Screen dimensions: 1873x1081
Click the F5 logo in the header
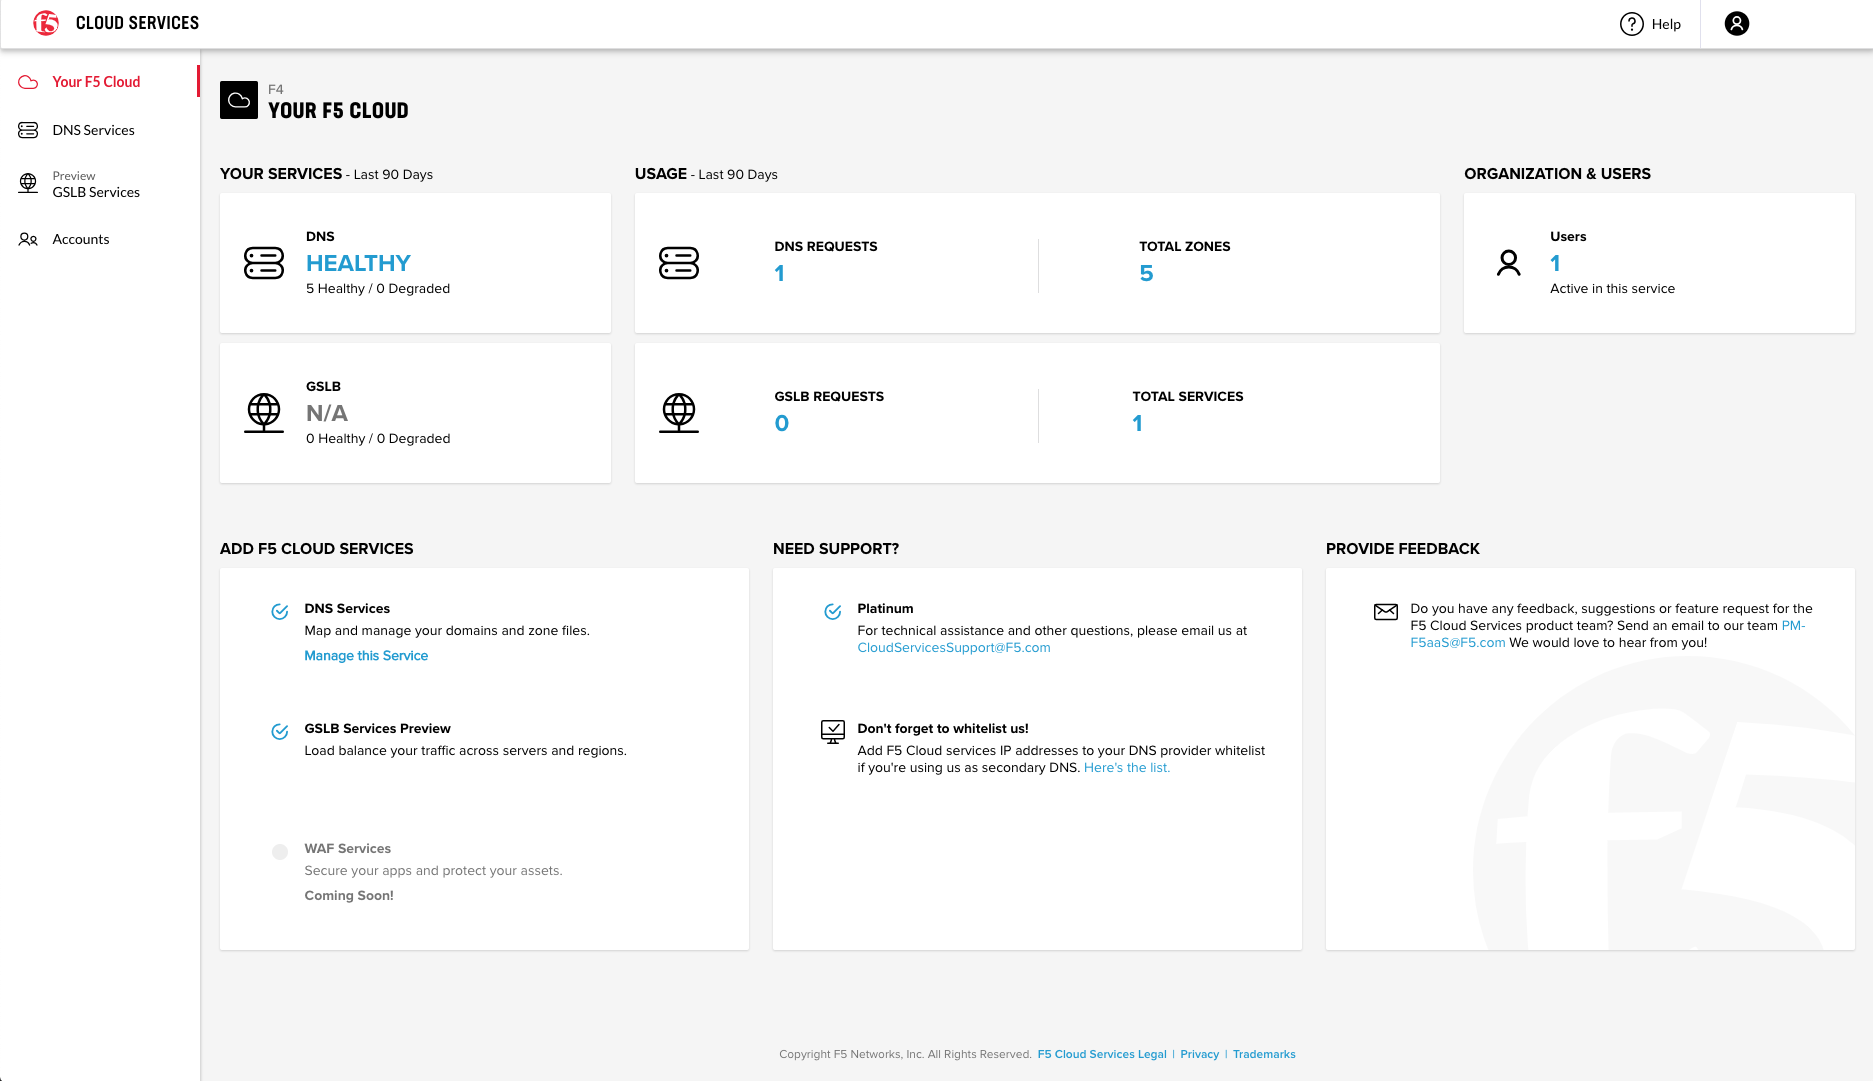click(x=46, y=23)
